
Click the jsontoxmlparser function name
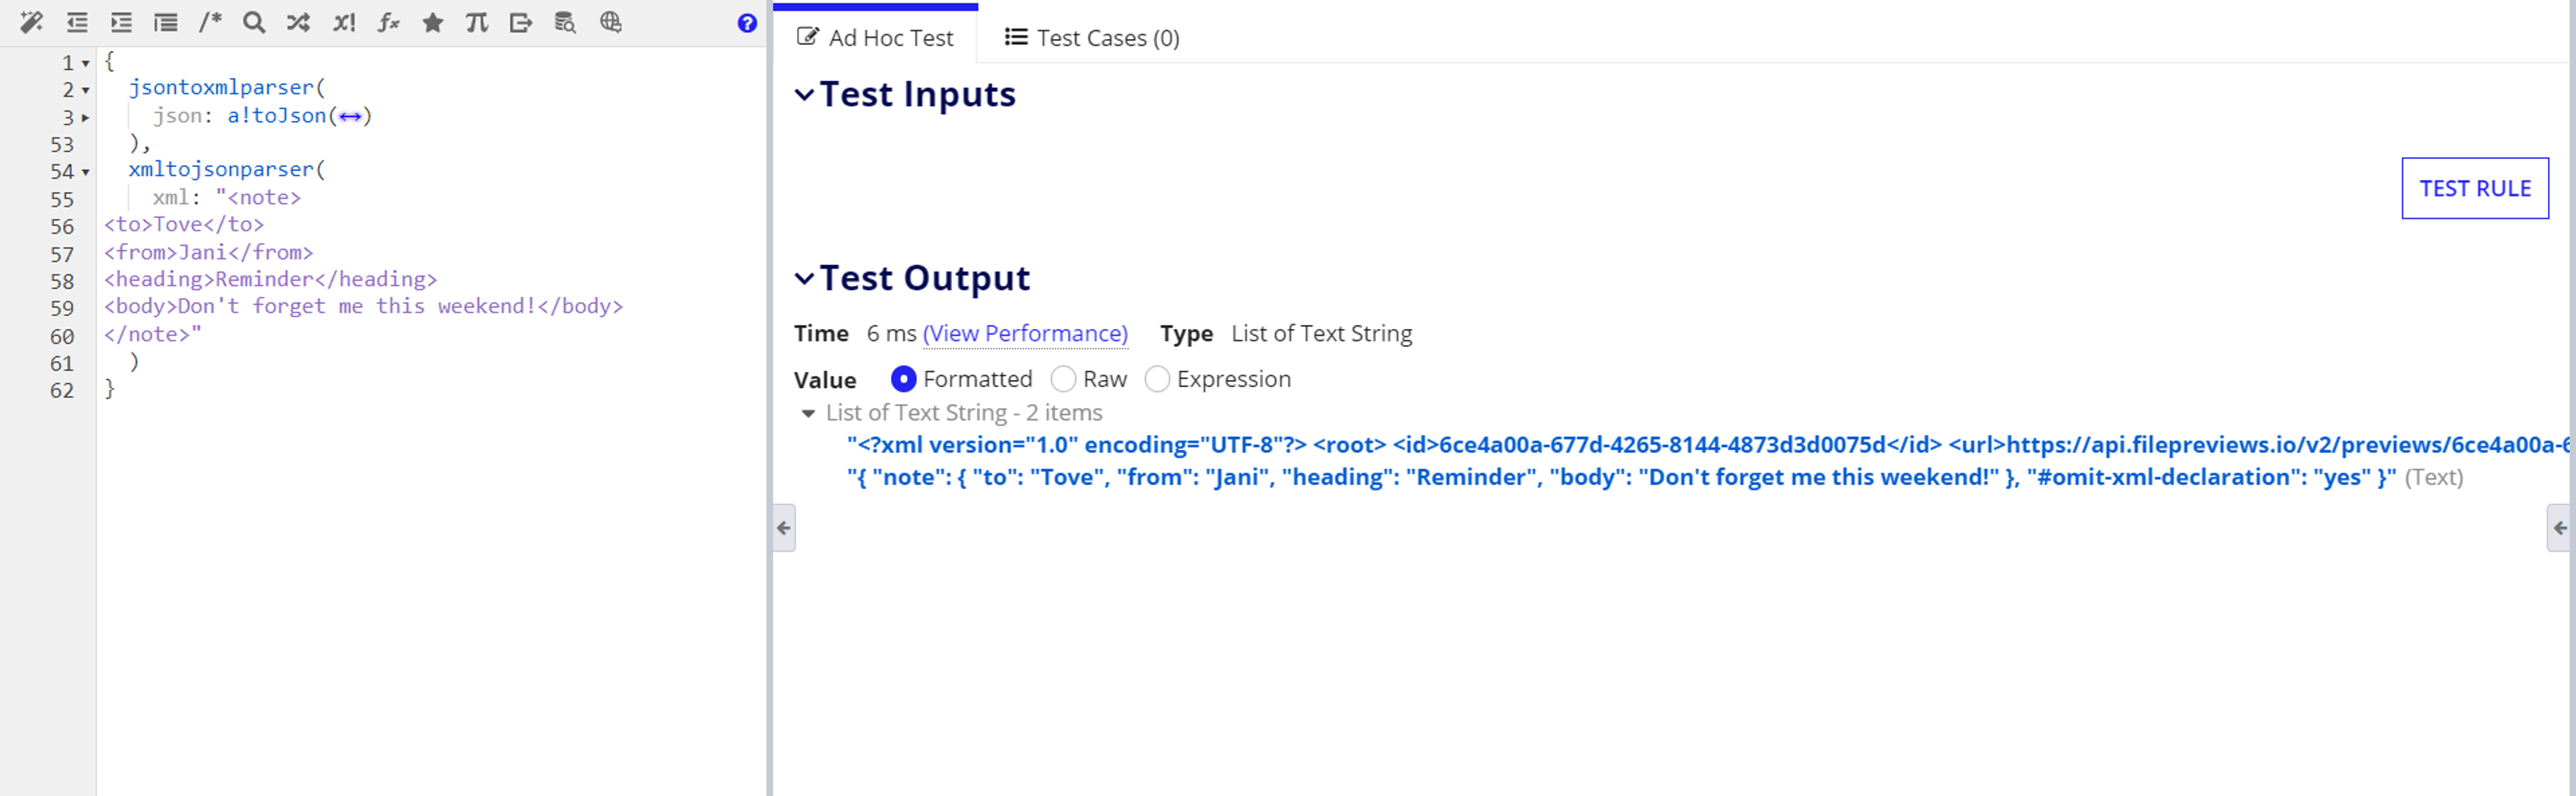221,88
